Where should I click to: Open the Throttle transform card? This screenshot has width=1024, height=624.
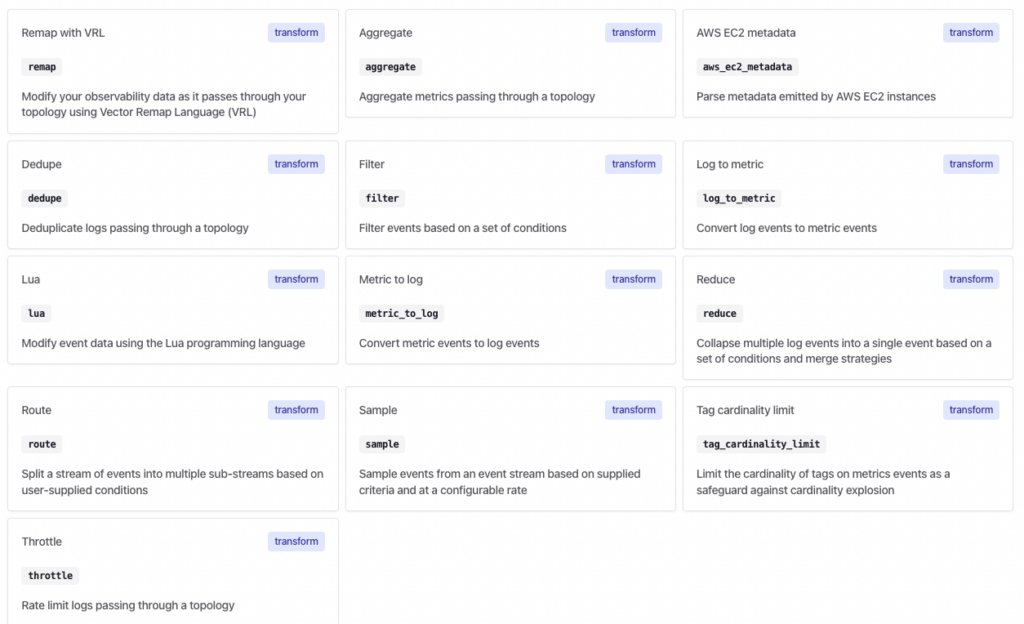(x=173, y=571)
